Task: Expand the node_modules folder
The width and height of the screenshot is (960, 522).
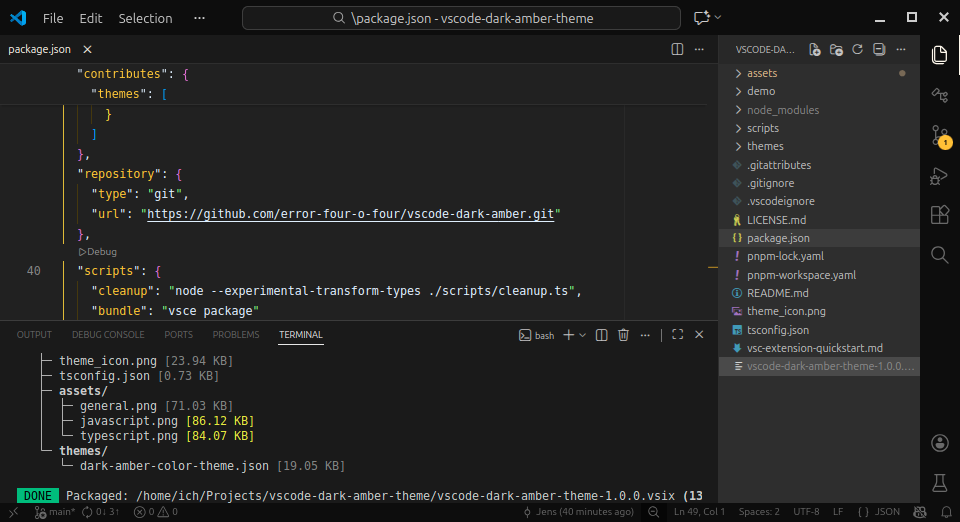Action: pyautogui.click(x=819, y=110)
